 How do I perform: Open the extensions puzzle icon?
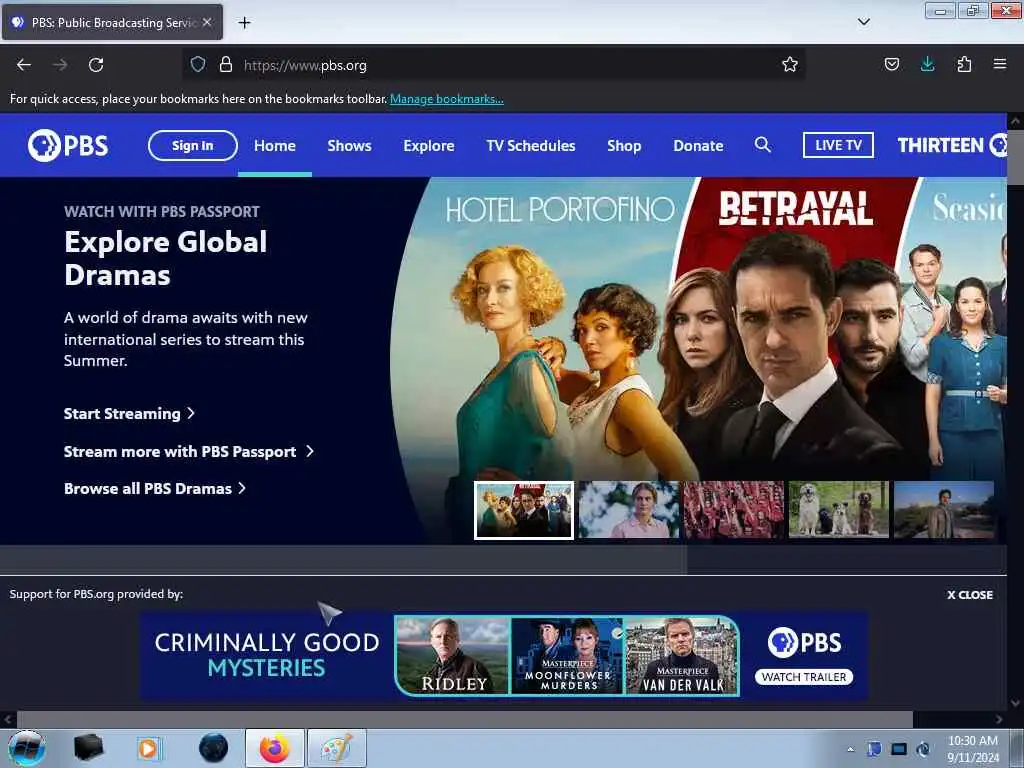pos(964,64)
